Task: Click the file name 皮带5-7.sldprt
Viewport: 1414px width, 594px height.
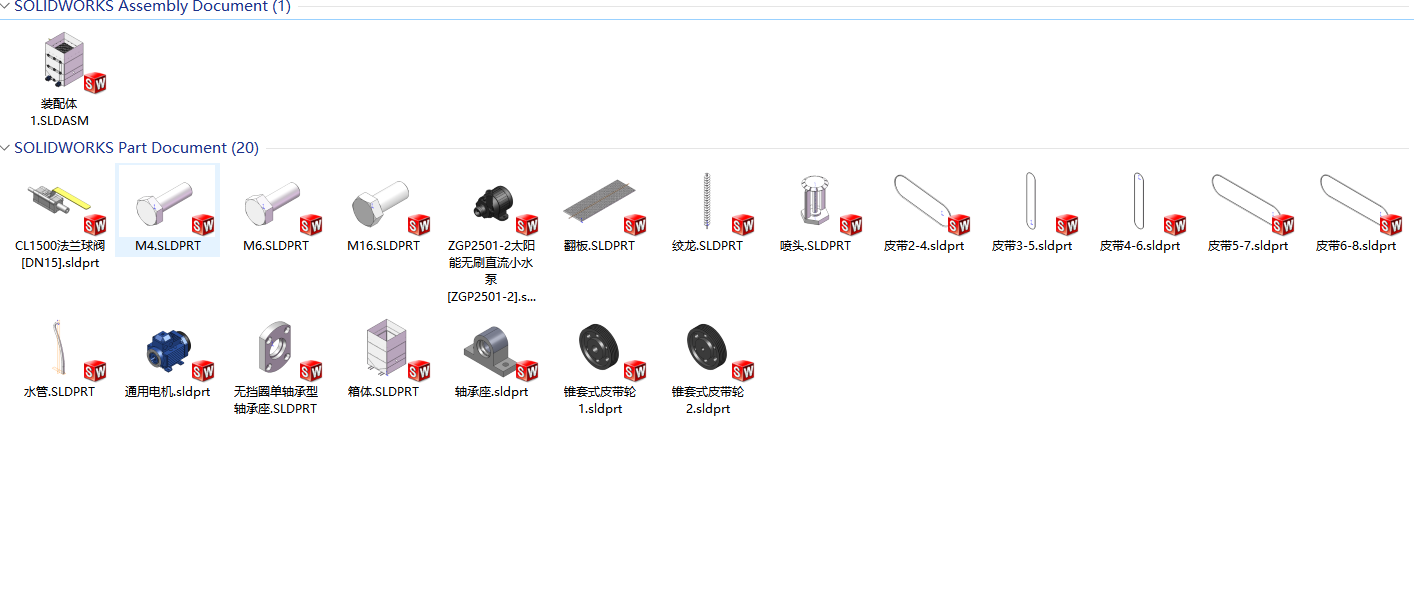Action: tap(1248, 246)
